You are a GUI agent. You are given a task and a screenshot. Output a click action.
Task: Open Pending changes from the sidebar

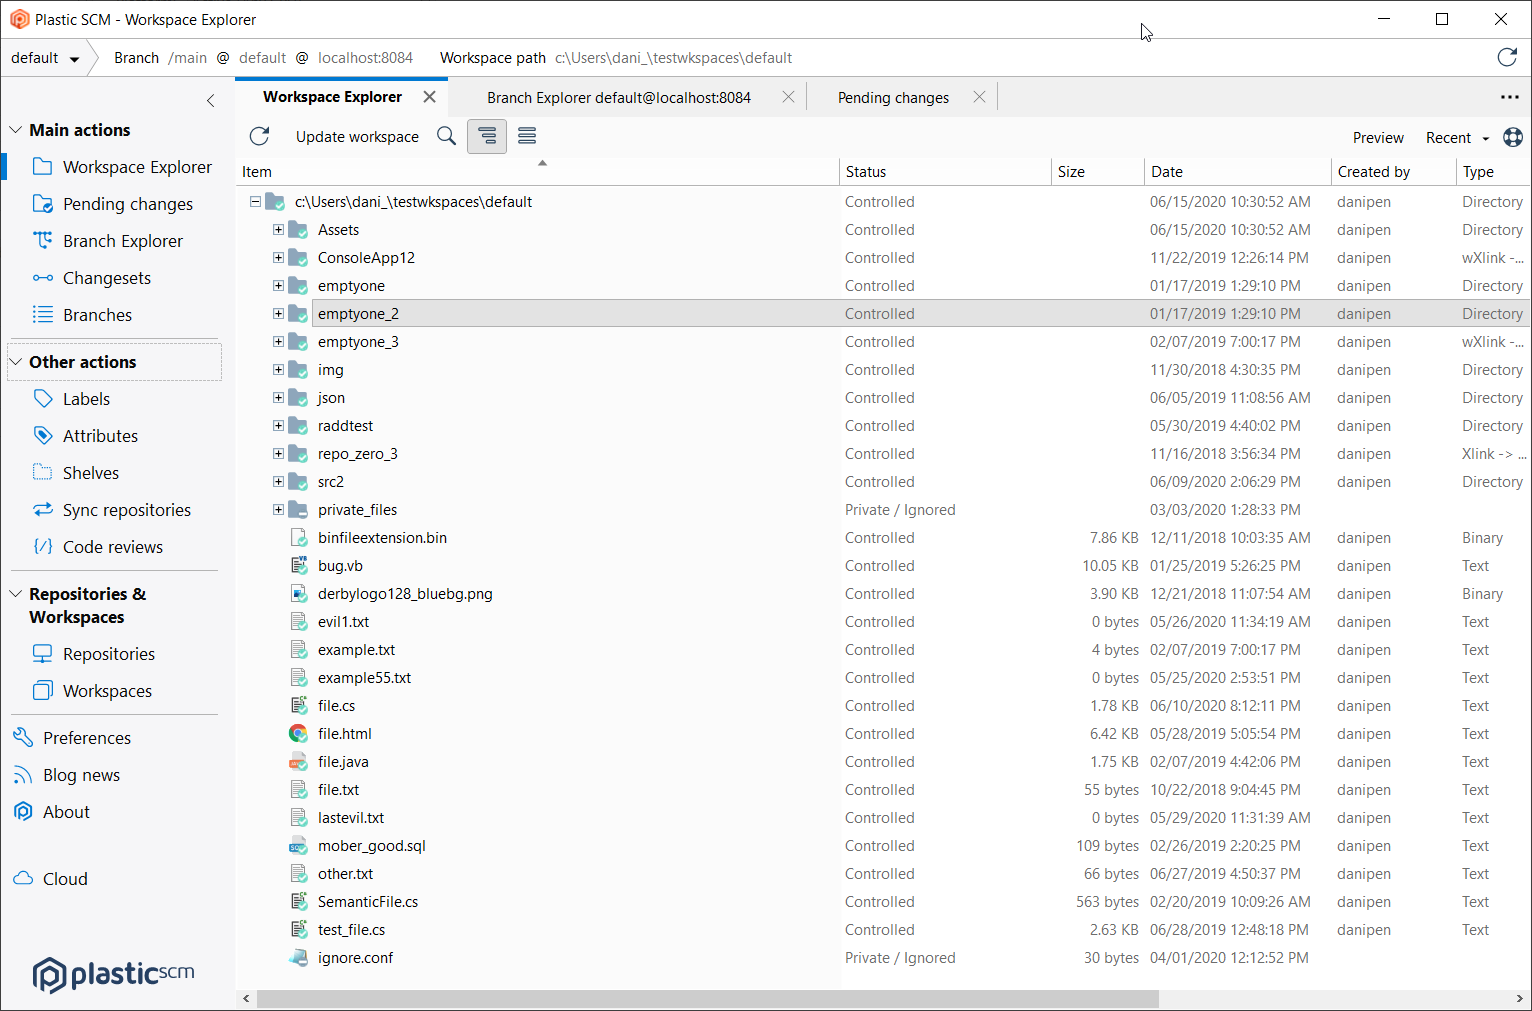point(43,203)
